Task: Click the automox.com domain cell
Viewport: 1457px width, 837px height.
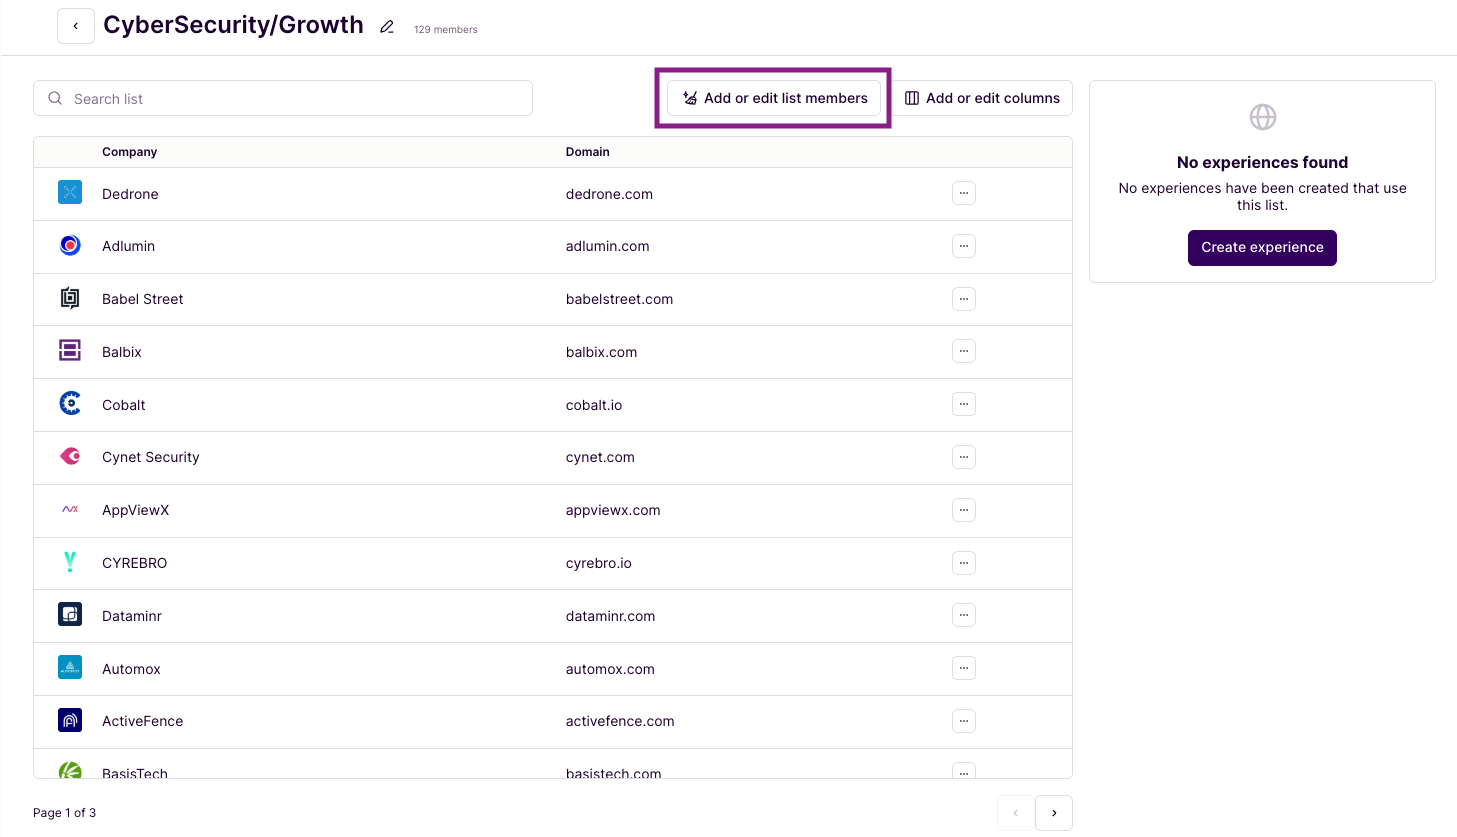Action: [610, 669]
